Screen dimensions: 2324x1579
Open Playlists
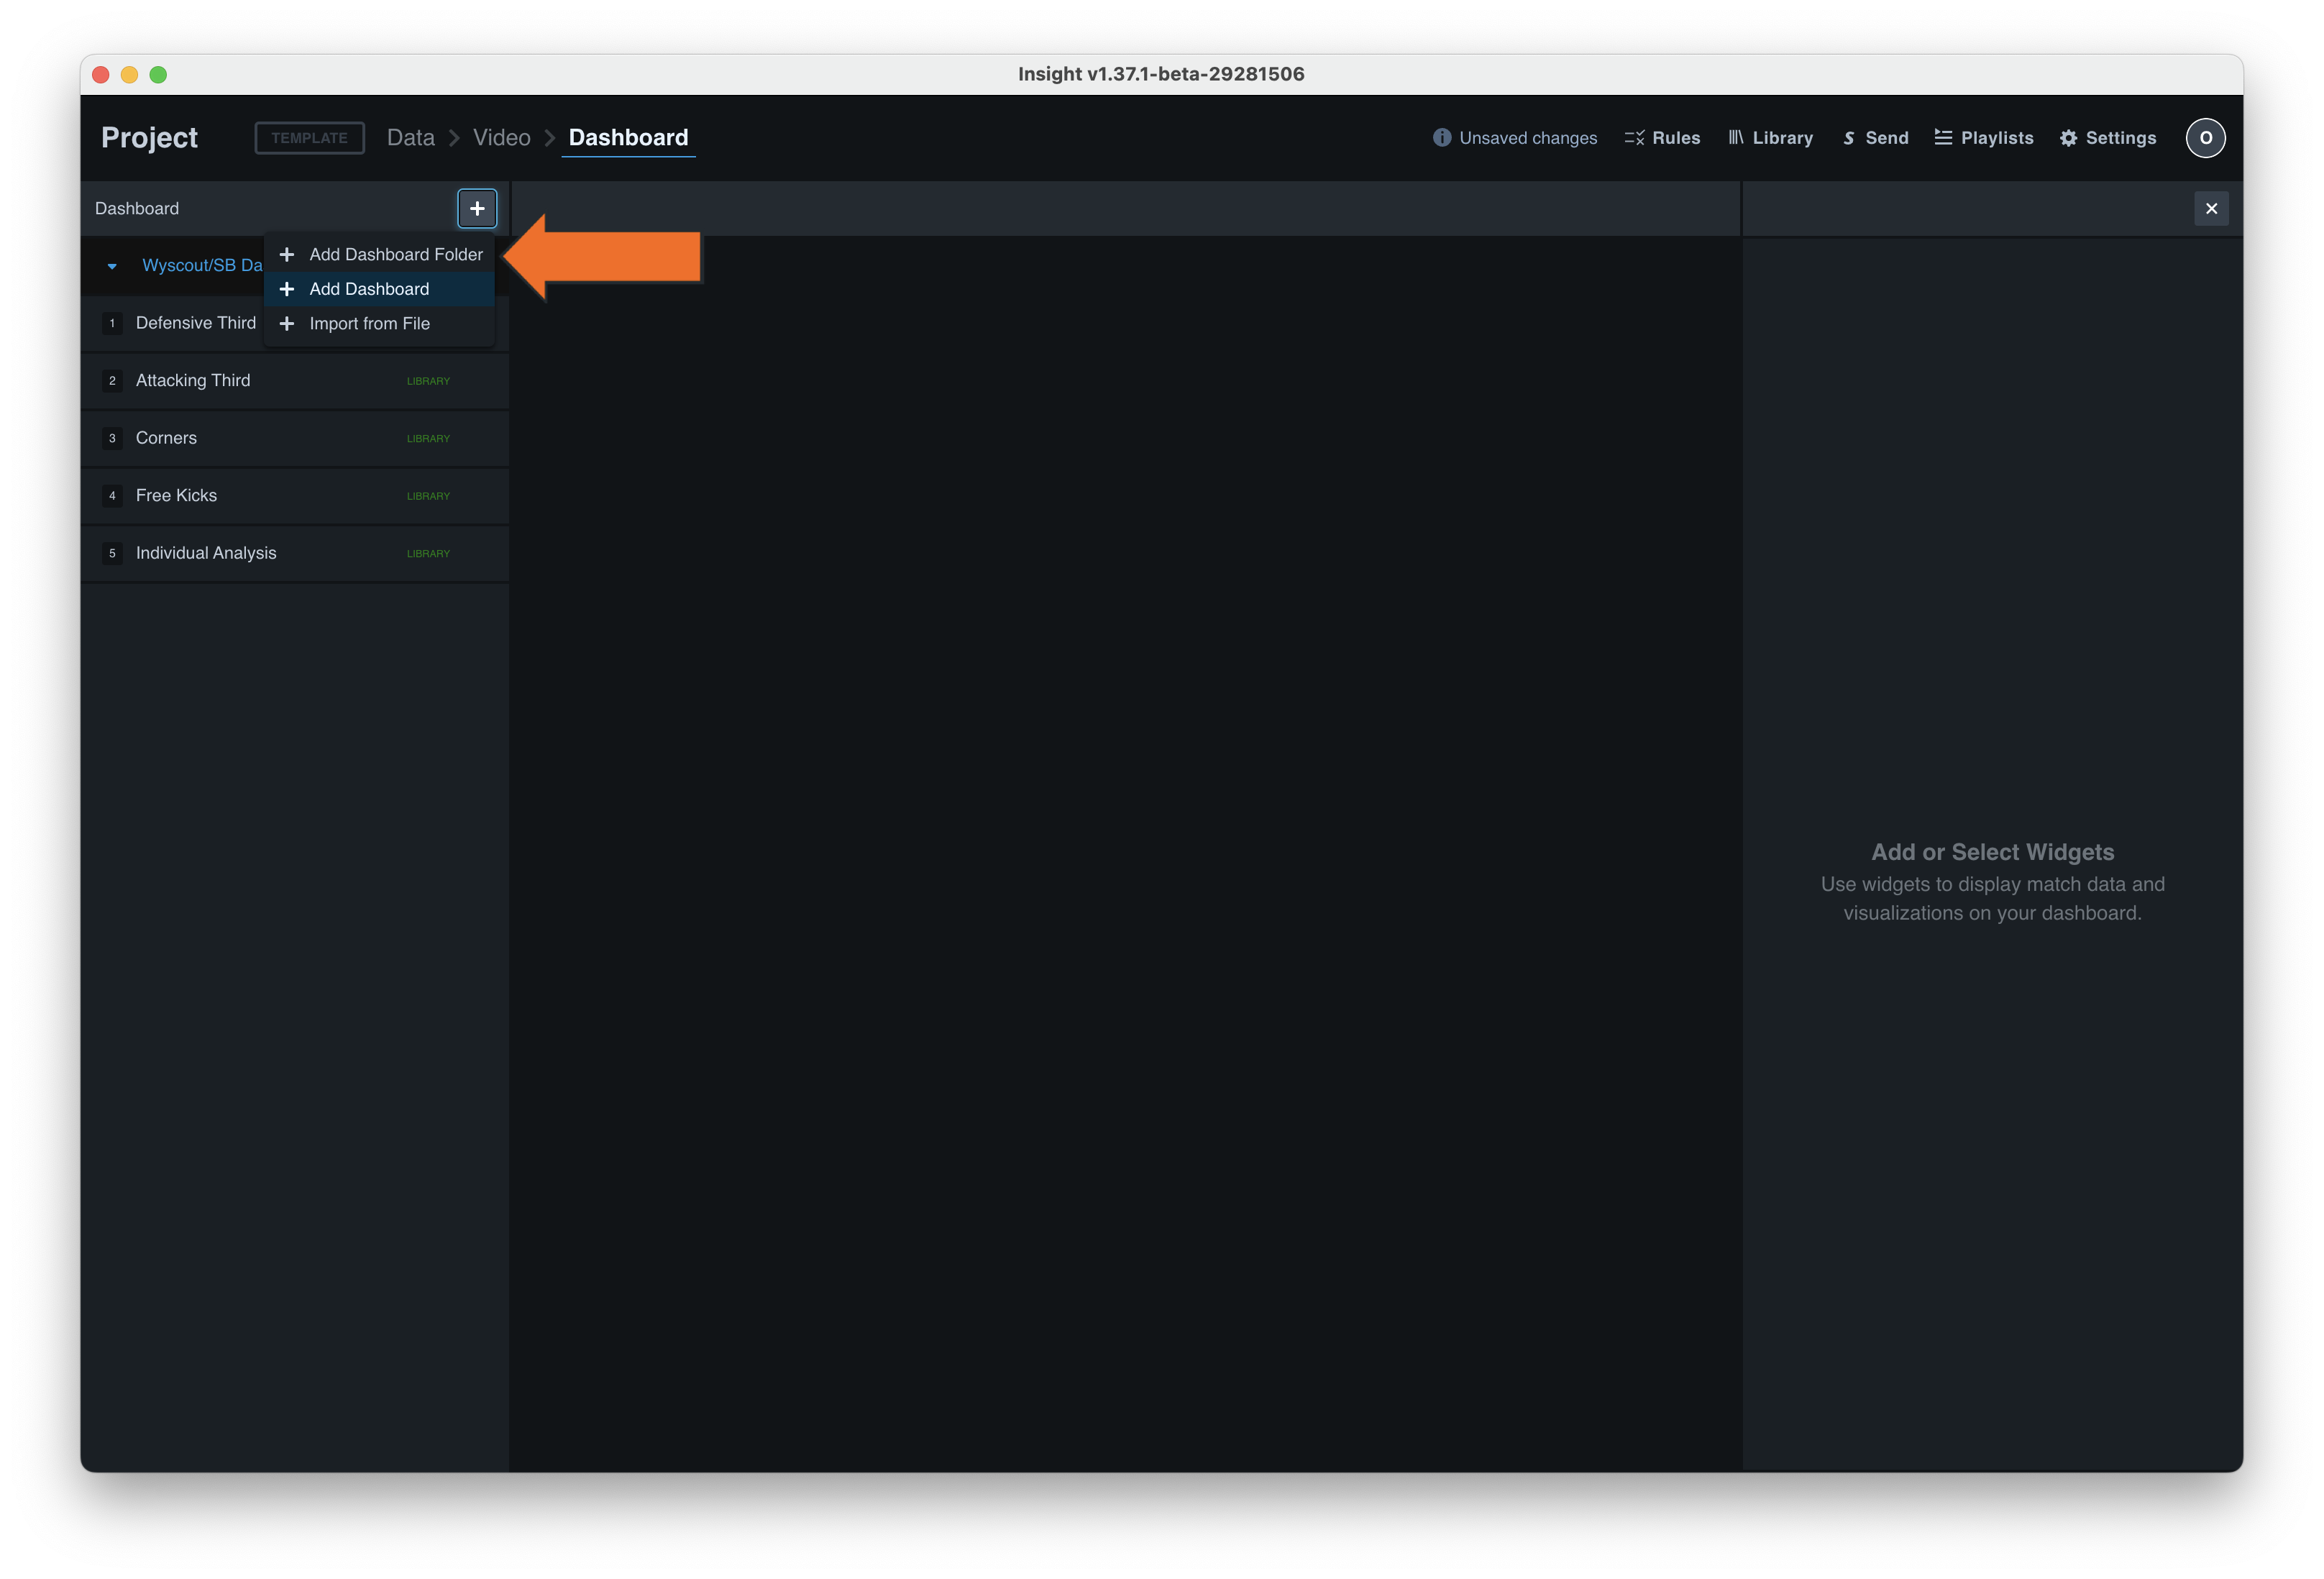point(1984,138)
